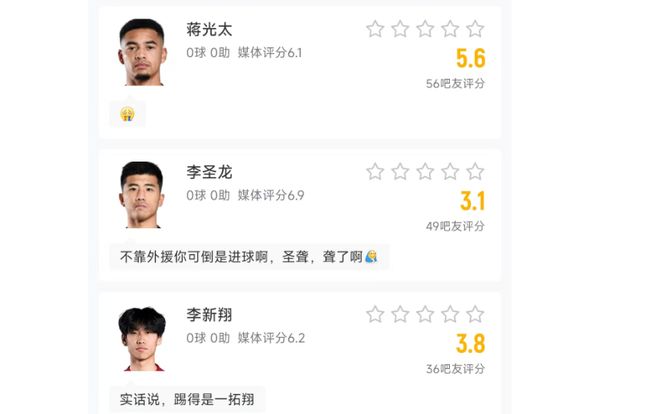Open 李圣龙's name link

tap(209, 172)
